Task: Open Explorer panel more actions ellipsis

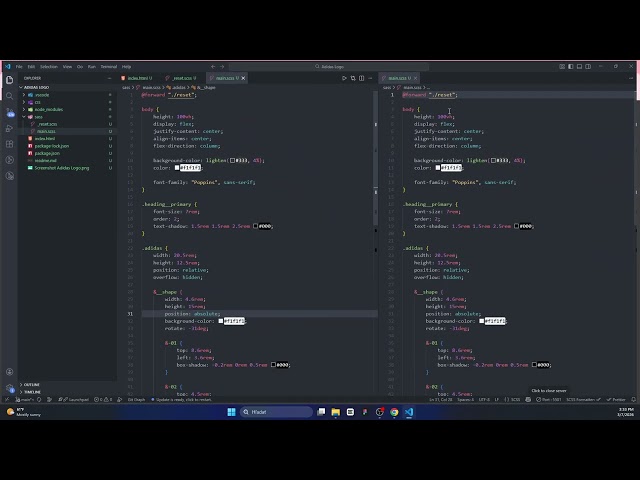Action: 109,78
